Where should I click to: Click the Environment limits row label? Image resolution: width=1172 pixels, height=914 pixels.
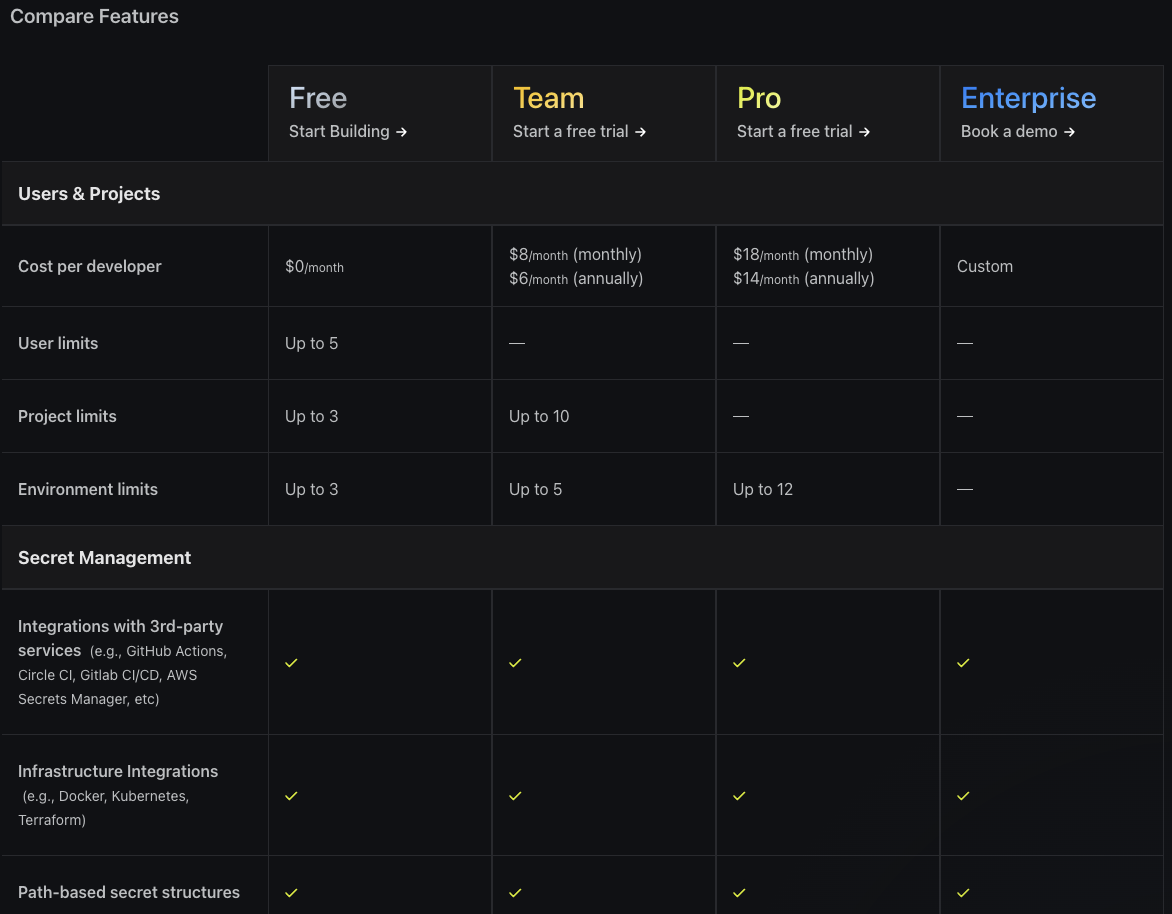(x=88, y=490)
